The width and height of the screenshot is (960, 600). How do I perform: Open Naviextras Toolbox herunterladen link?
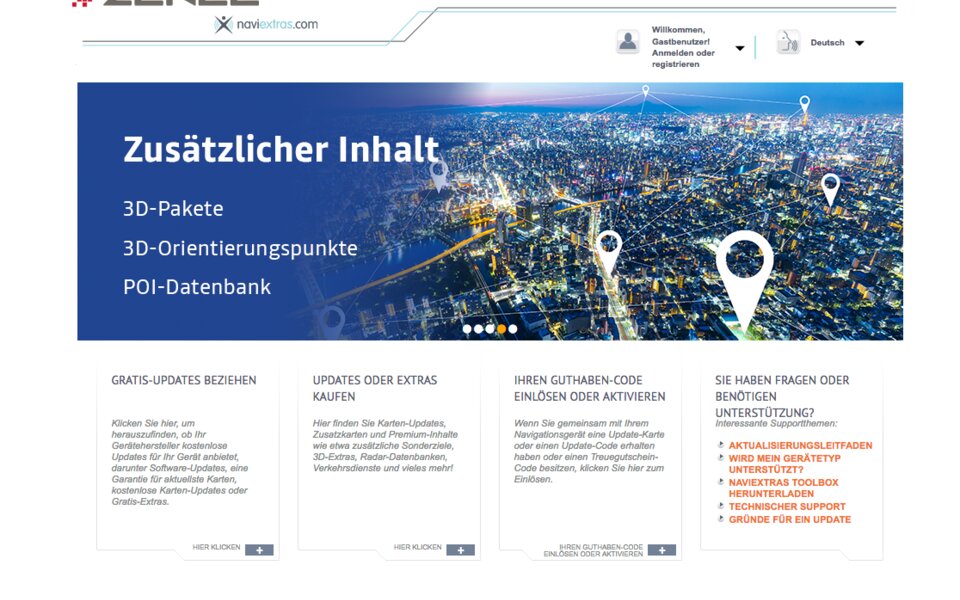tap(783, 488)
